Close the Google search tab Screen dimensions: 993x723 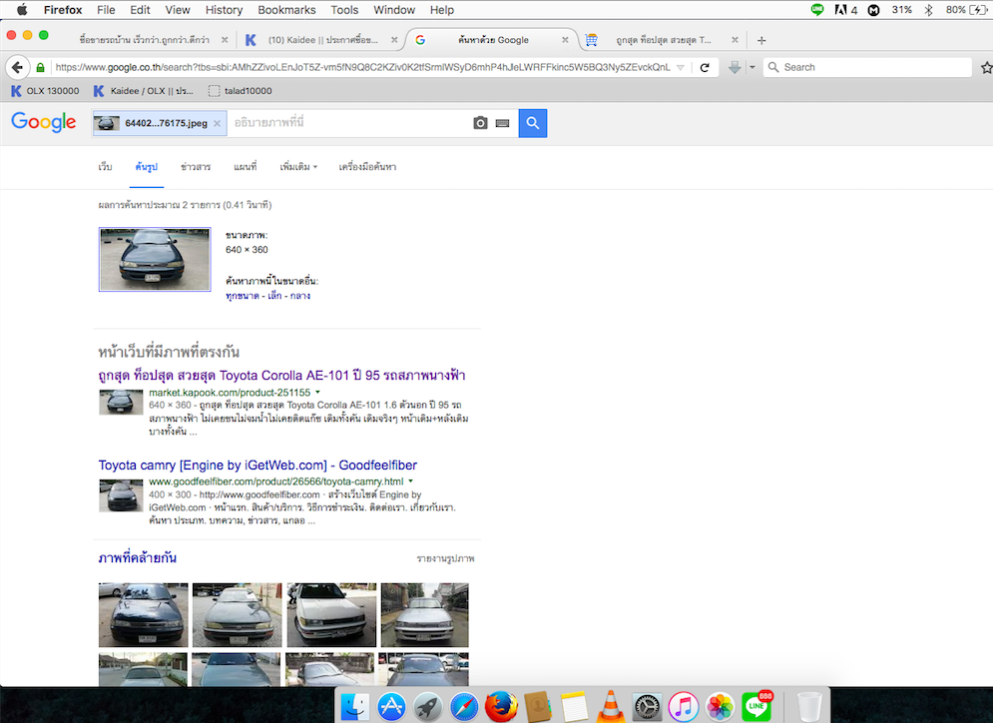coord(565,40)
